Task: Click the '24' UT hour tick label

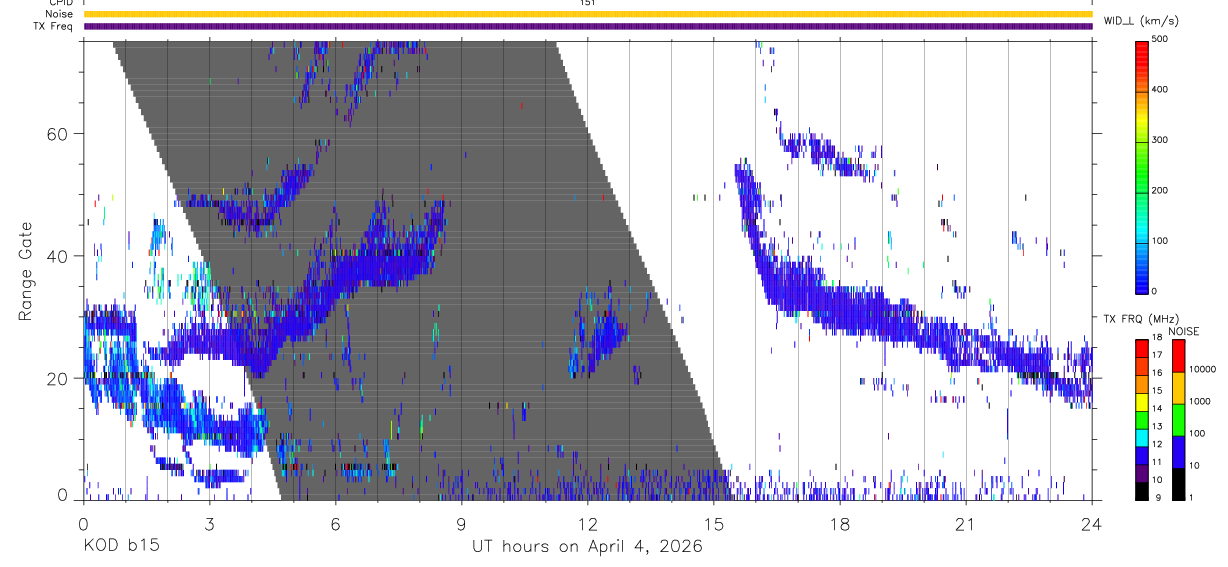Action: (1092, 523)
